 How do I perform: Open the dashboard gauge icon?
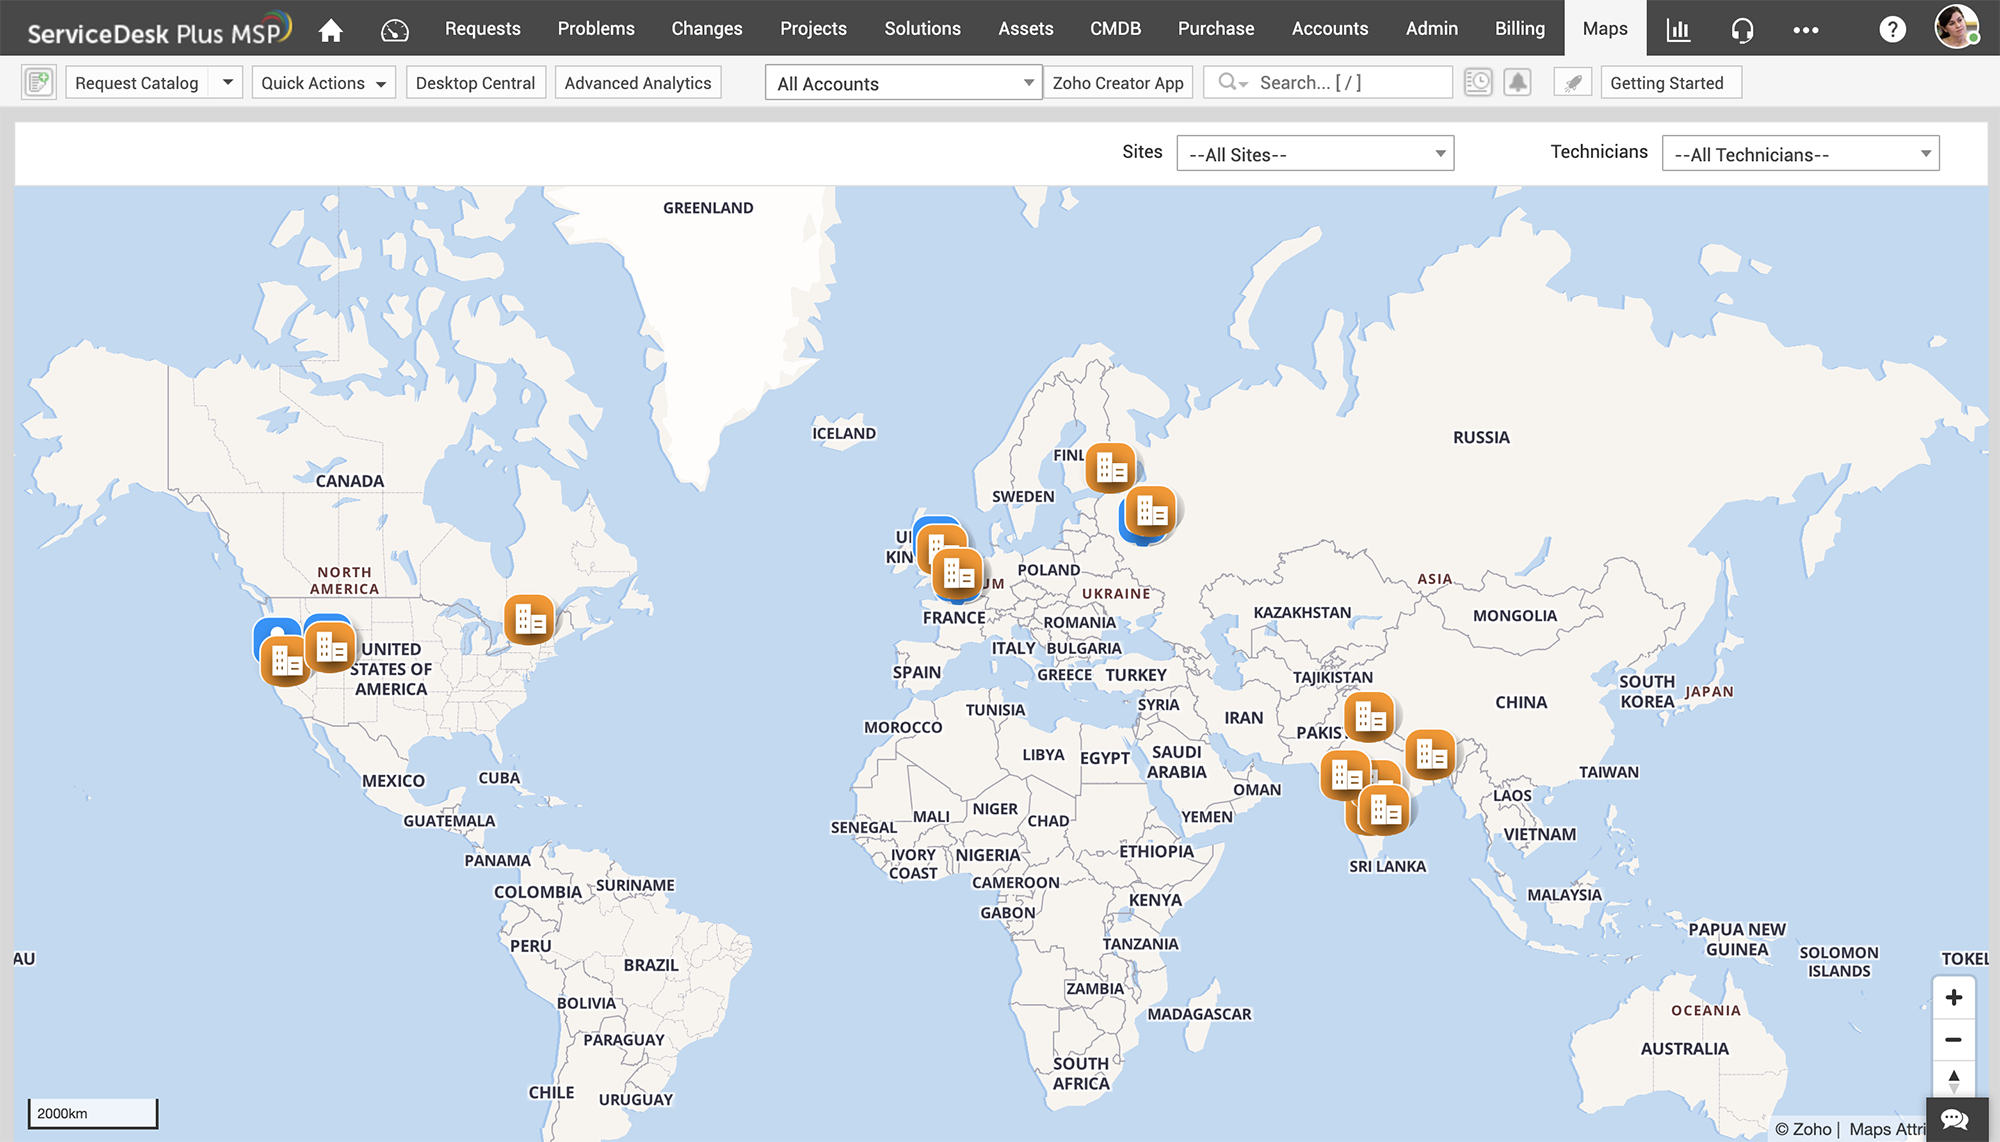coord(395,30)
